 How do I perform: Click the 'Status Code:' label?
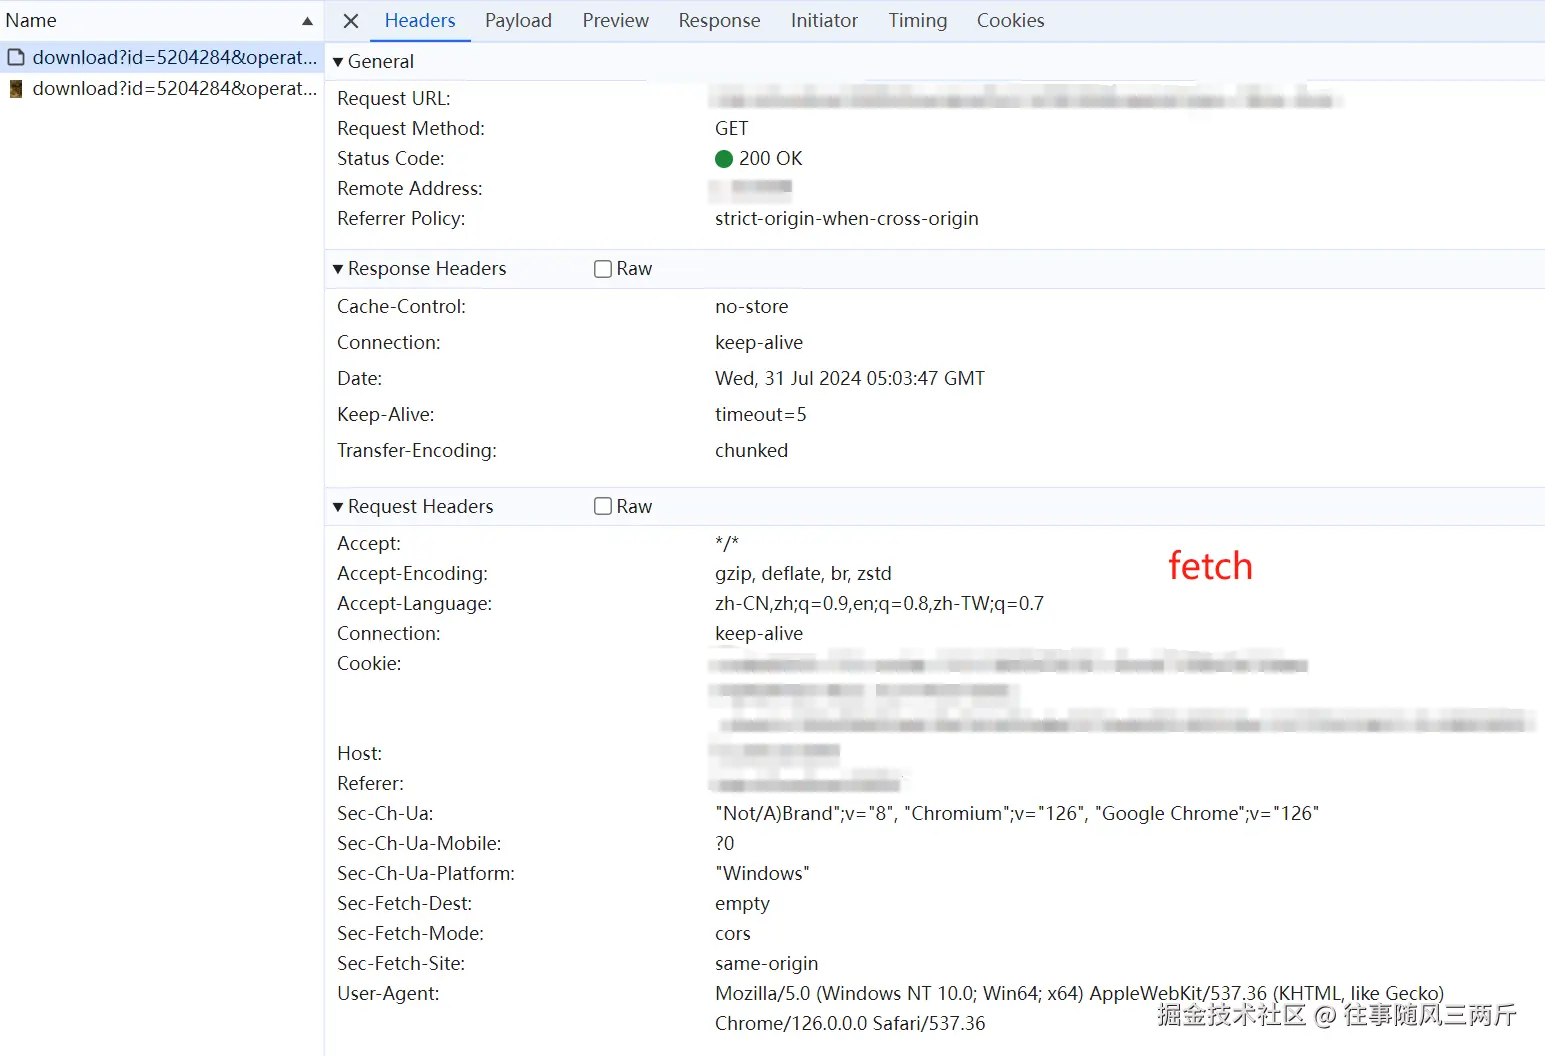[x=391, y=158]
